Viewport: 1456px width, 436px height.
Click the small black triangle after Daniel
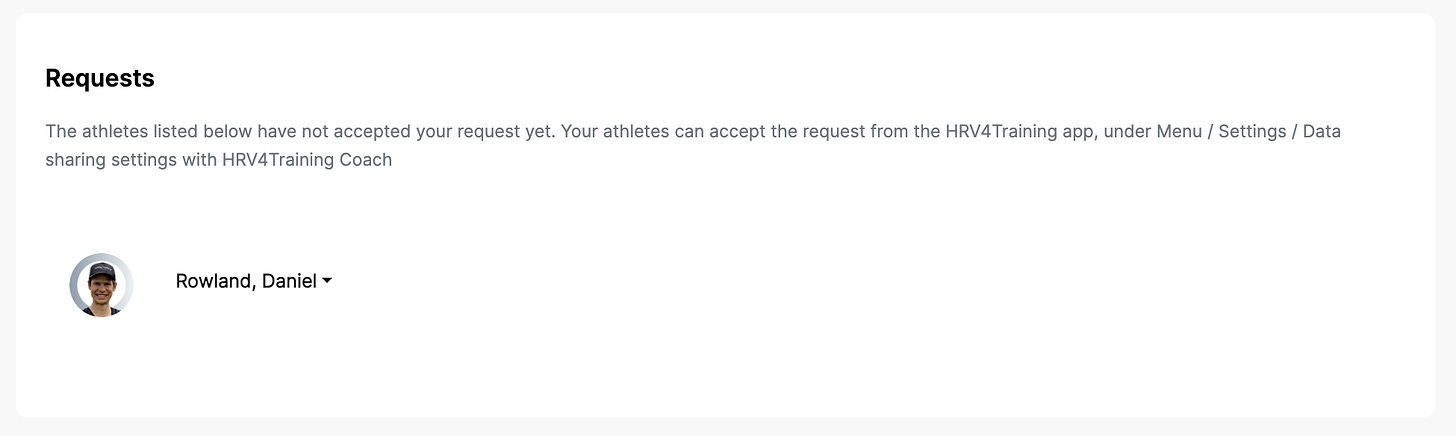(326, 282)
